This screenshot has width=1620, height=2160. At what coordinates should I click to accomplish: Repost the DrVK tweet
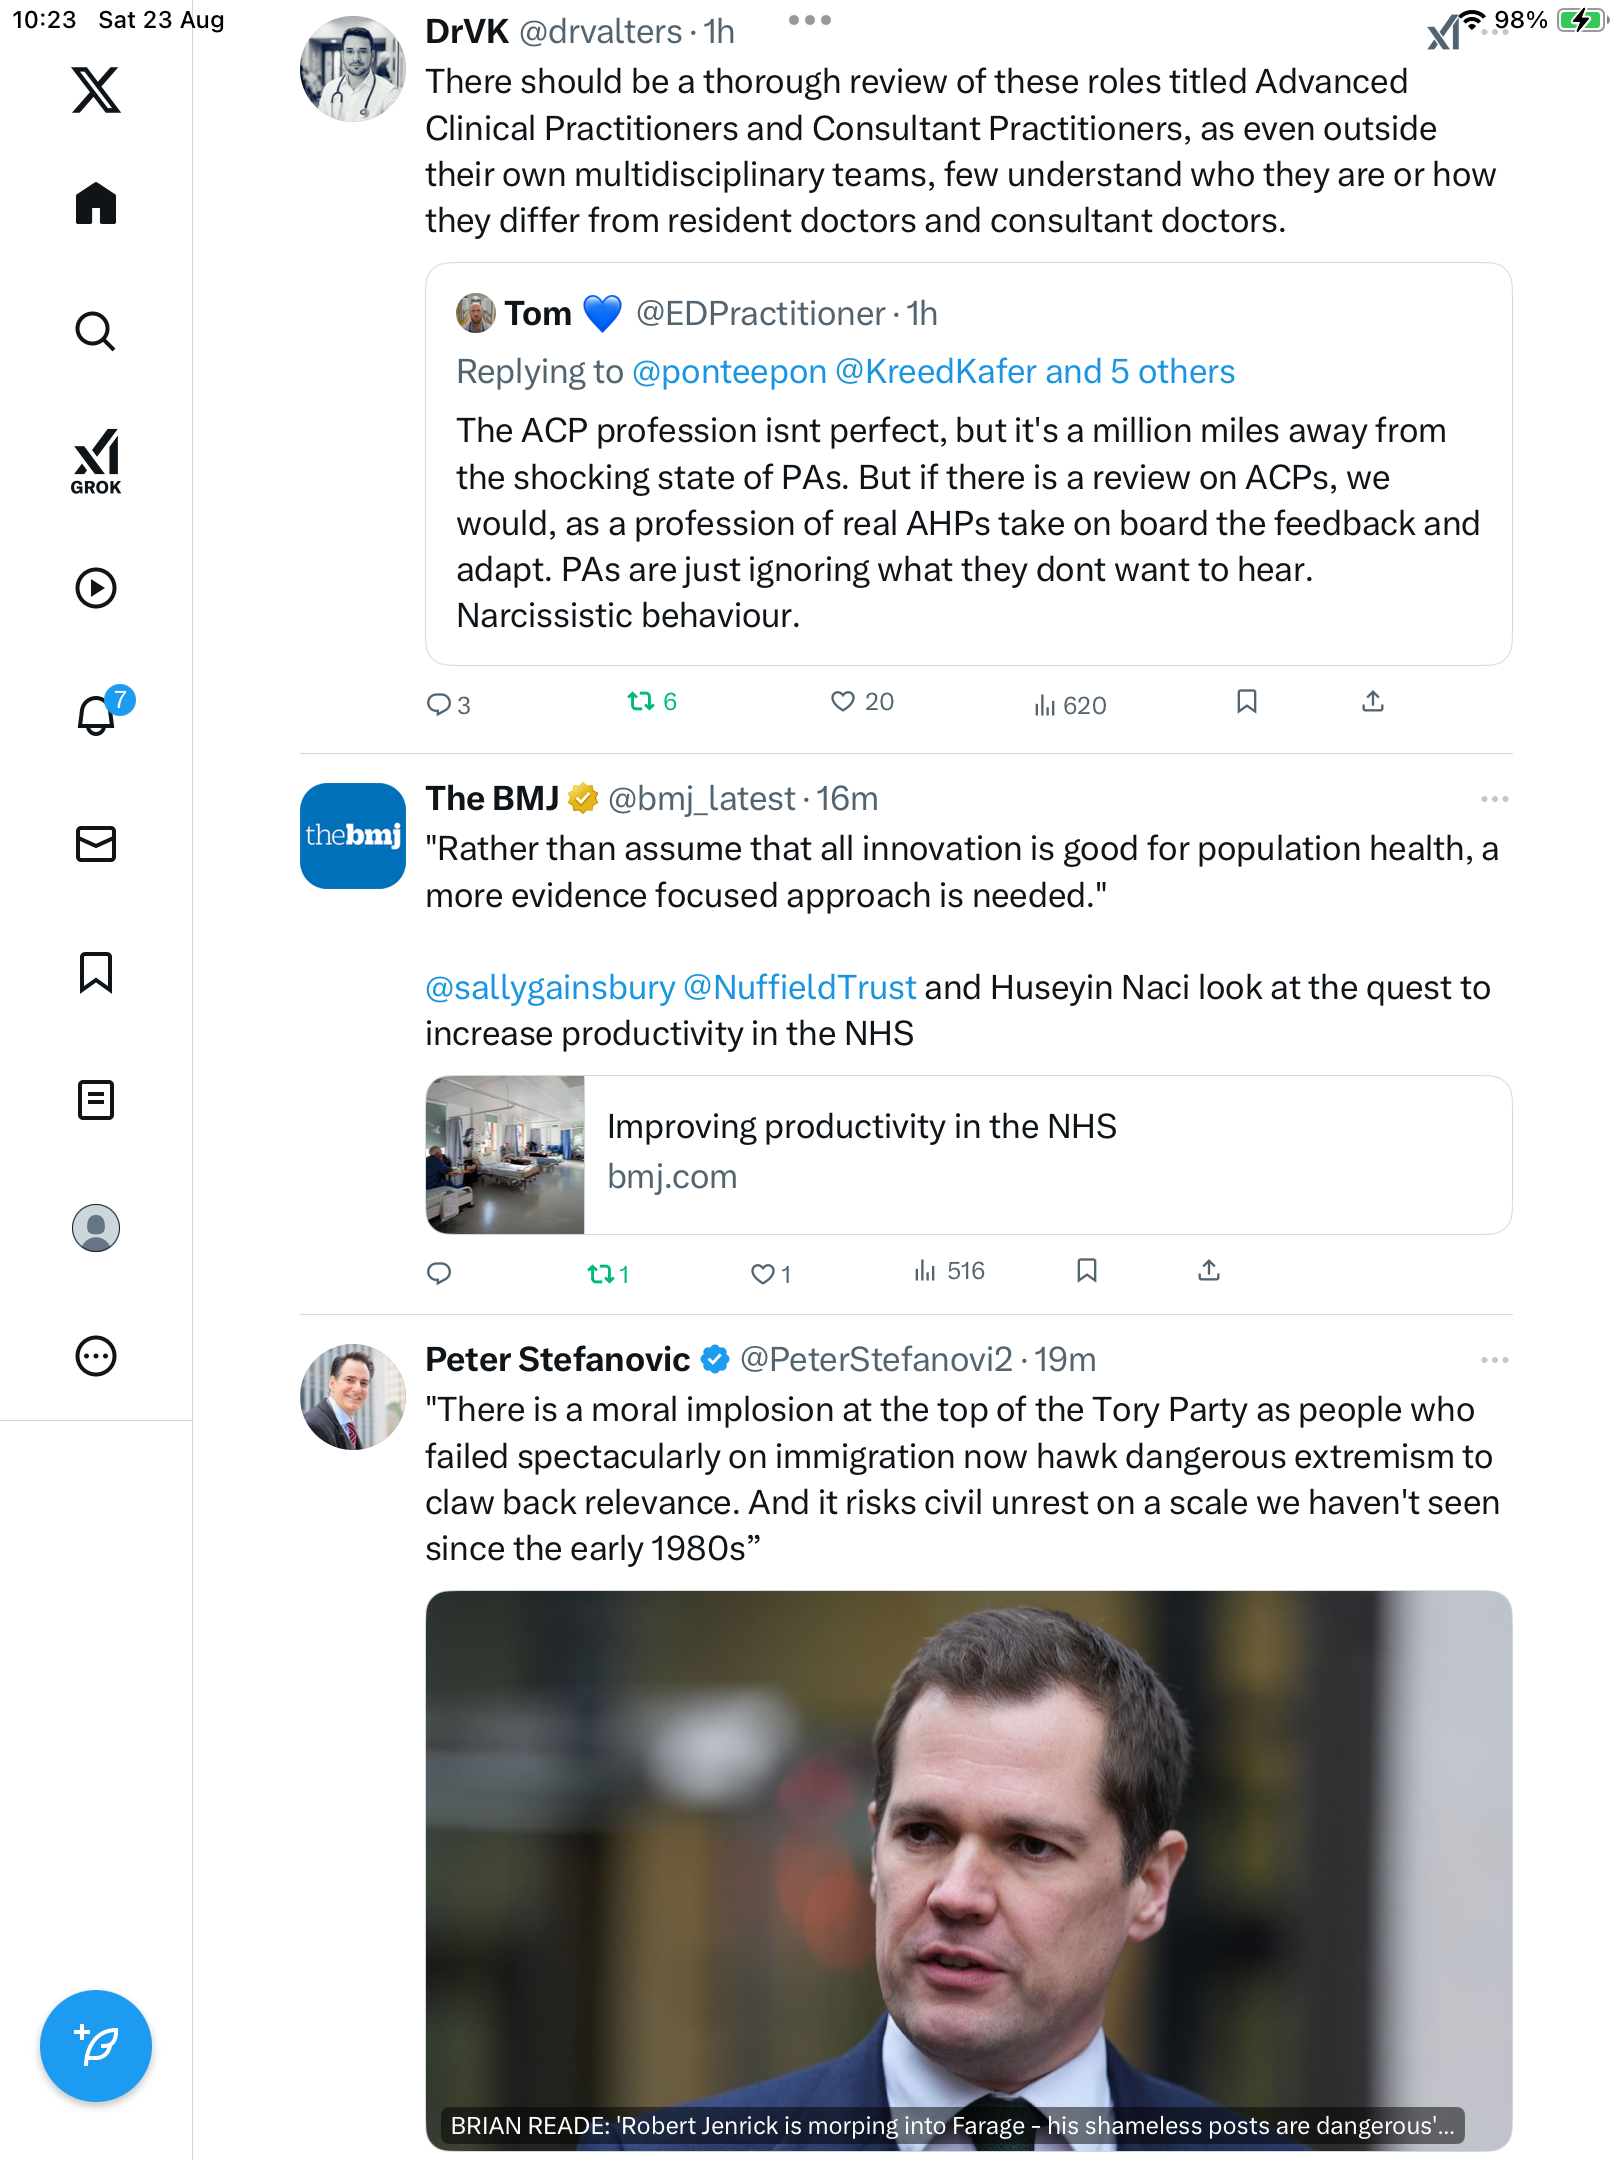(x=640, y=702)
